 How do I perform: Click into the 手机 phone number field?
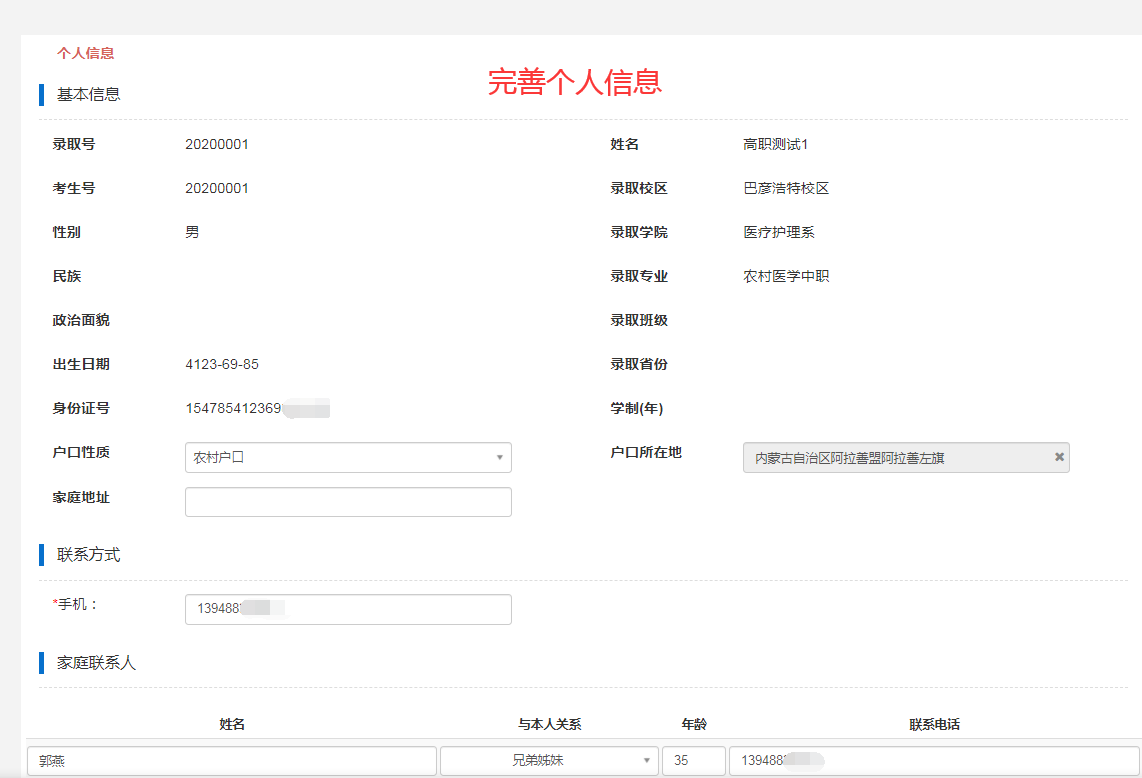pyautogui.click(x=348, y=609)
